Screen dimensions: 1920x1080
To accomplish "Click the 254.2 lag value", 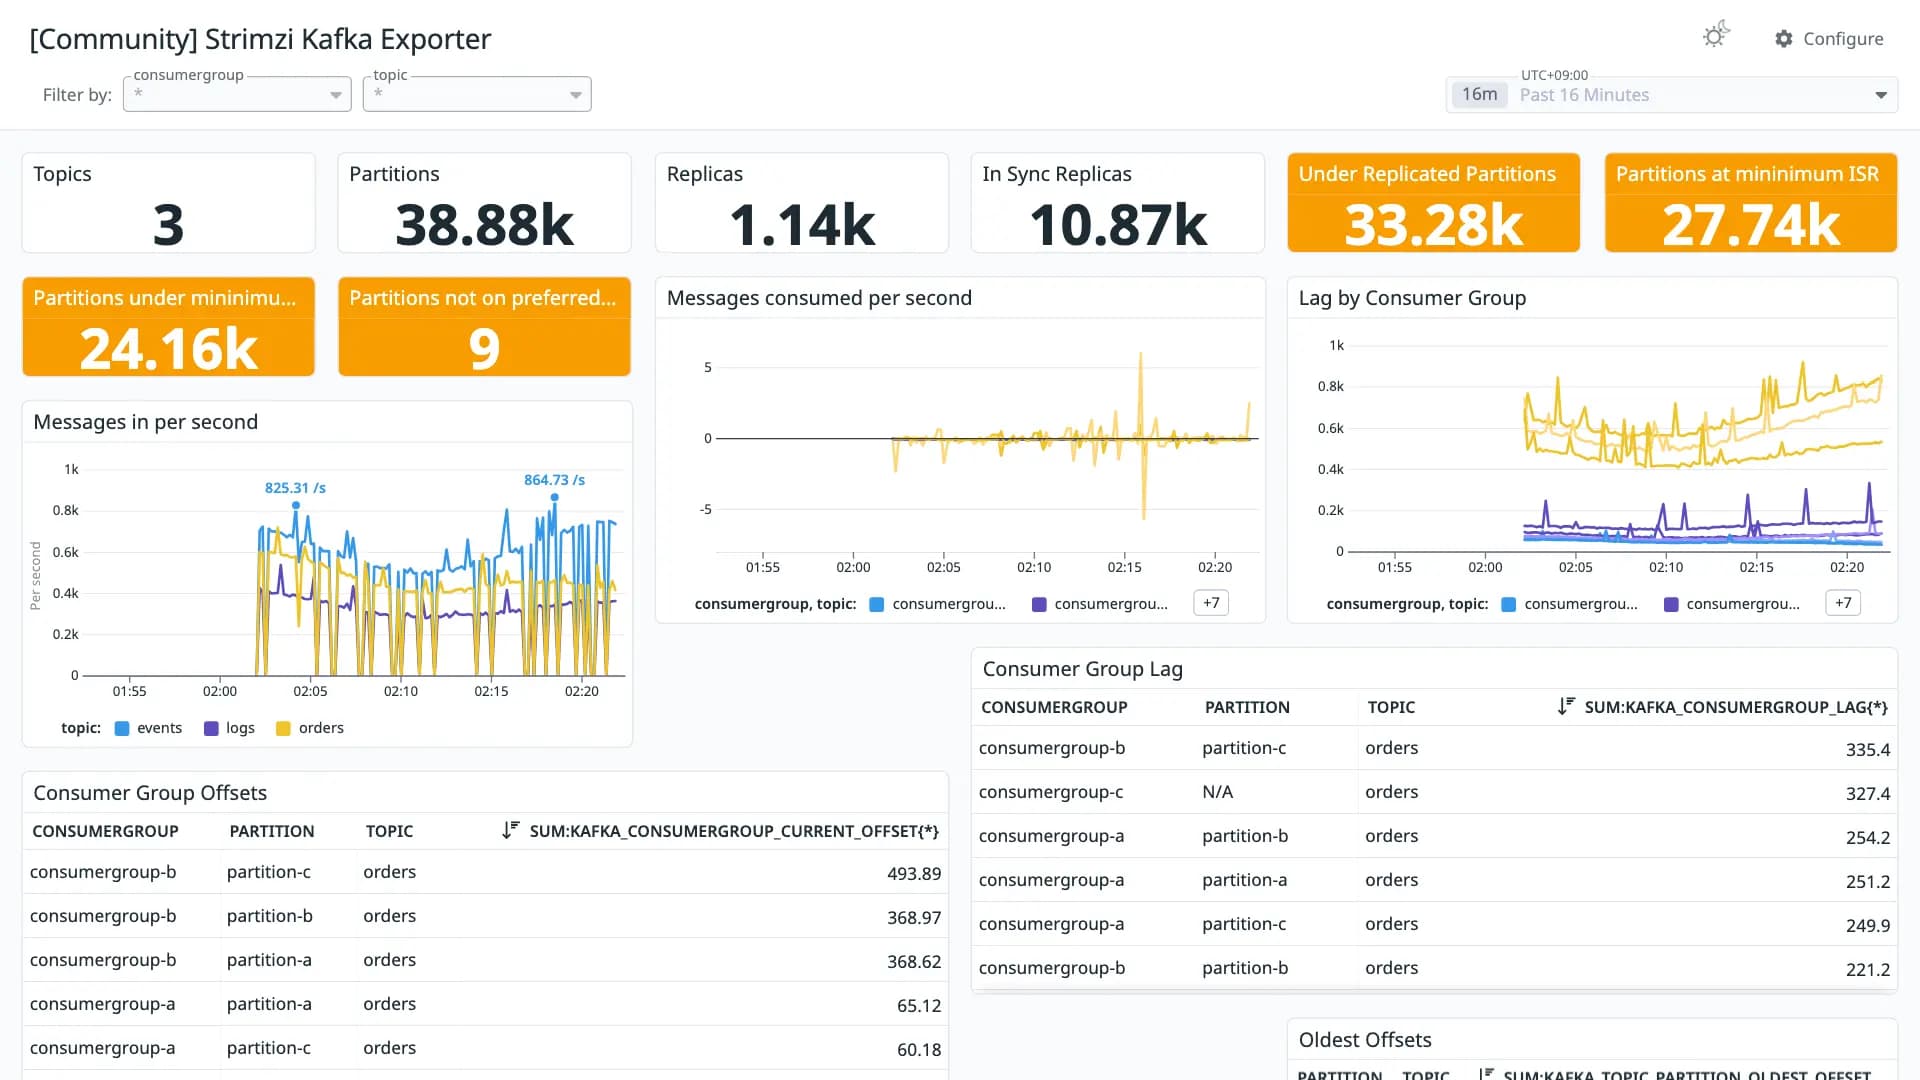I will coord(1868,837).
